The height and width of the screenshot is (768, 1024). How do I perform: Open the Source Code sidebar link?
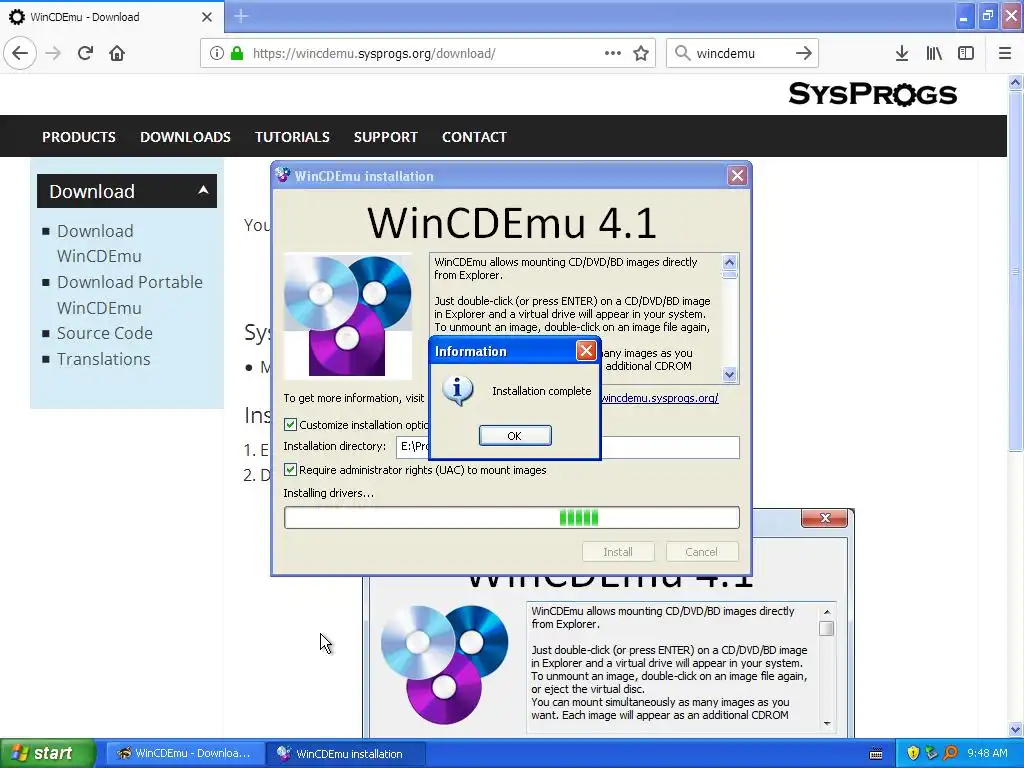tap(104, 333)
